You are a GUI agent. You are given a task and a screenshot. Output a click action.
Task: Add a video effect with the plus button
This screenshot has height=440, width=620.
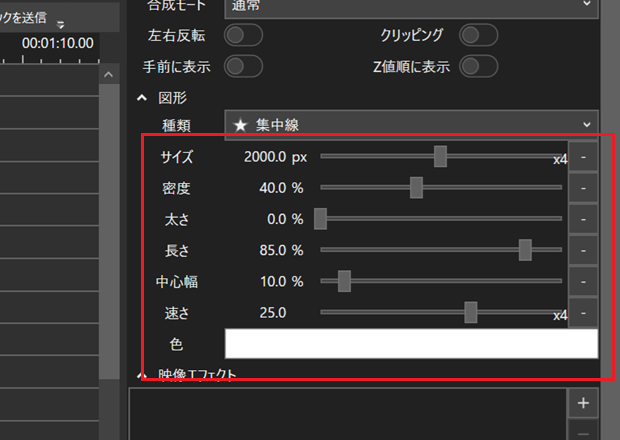coord(583,403)
